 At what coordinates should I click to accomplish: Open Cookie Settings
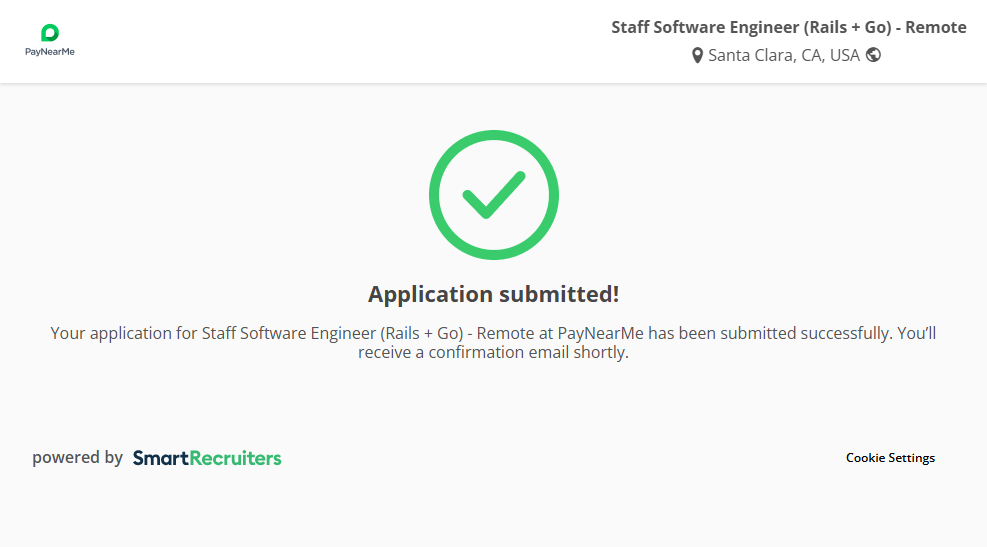[x=890, y=458]
